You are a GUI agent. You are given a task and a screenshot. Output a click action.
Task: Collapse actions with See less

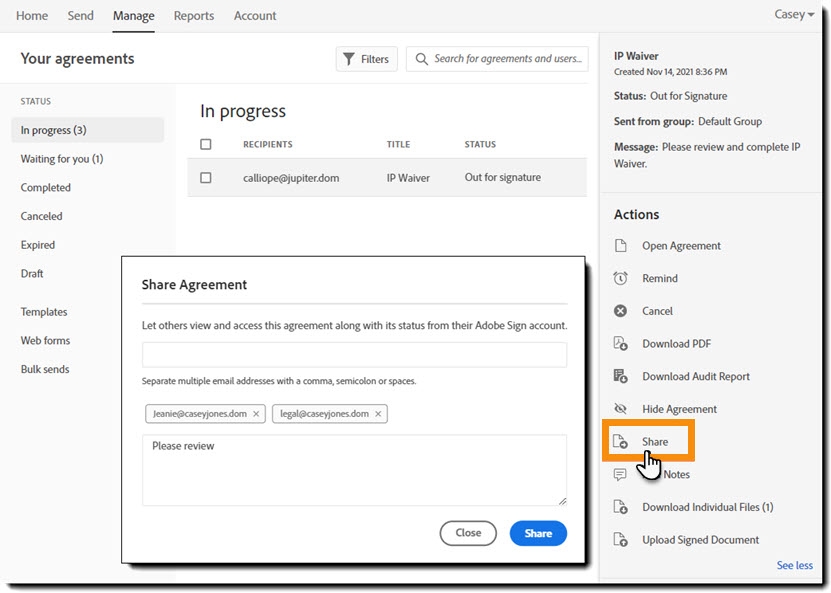point(794,566)
